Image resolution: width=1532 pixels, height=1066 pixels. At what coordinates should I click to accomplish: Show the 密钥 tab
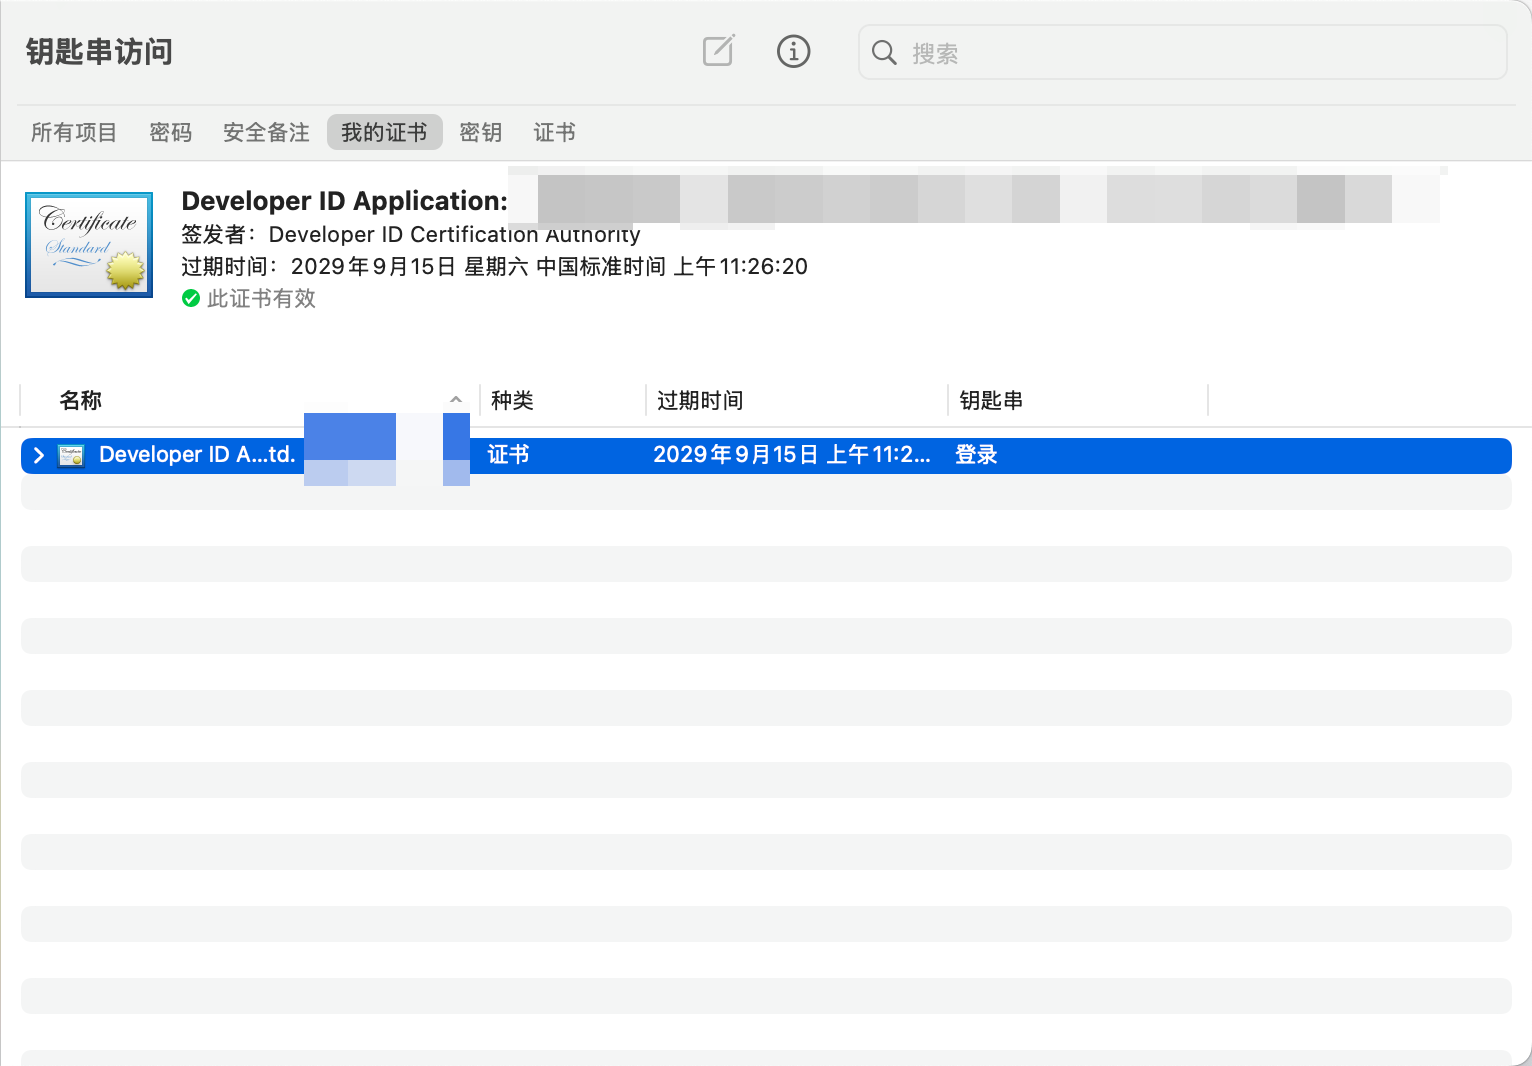coord(480,133)
